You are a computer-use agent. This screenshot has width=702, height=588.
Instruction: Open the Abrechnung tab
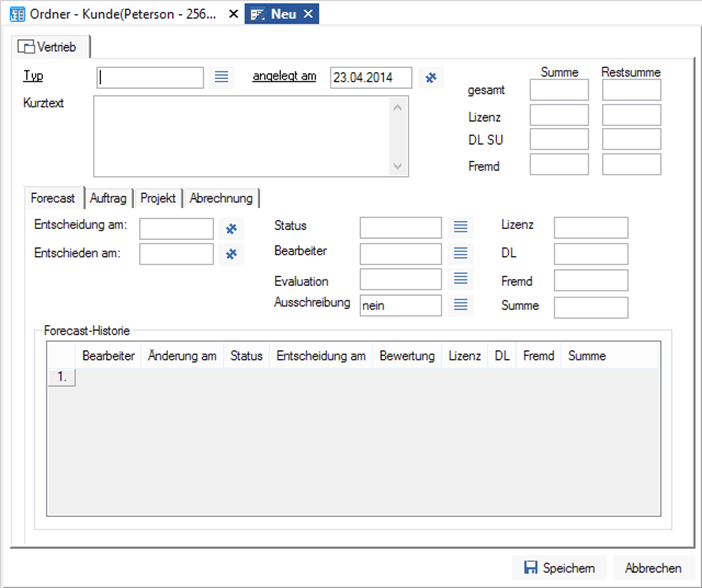pyautogui.click(x=221, y=198)
